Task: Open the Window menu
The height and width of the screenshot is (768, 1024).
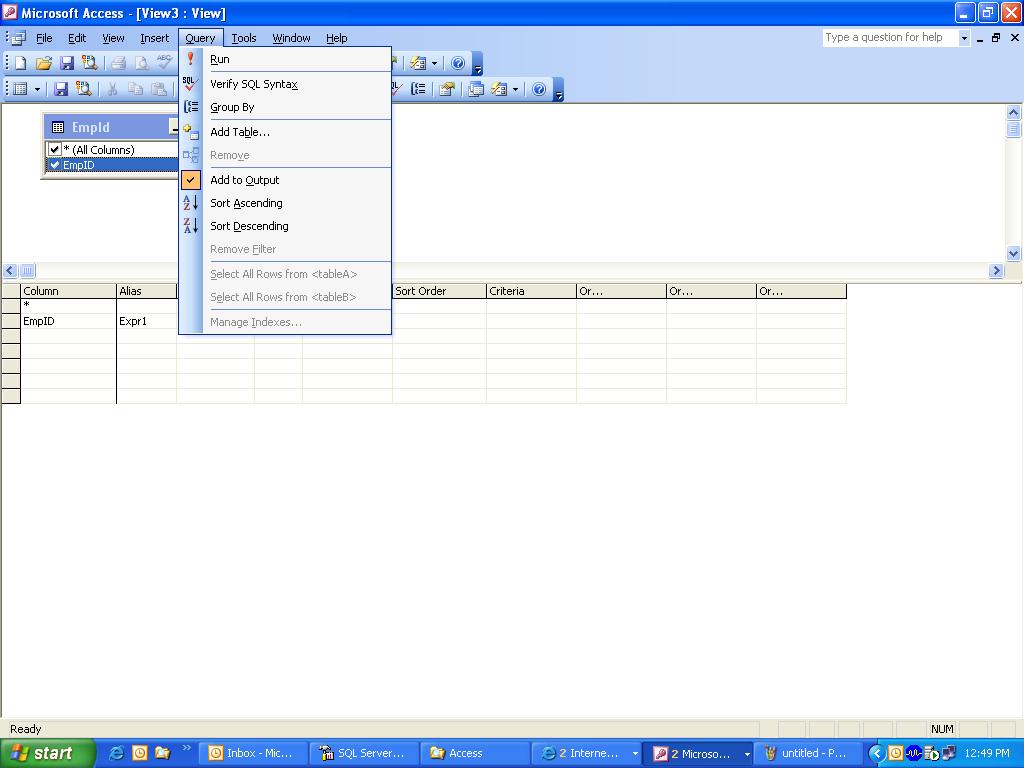Action: [291, 38]
